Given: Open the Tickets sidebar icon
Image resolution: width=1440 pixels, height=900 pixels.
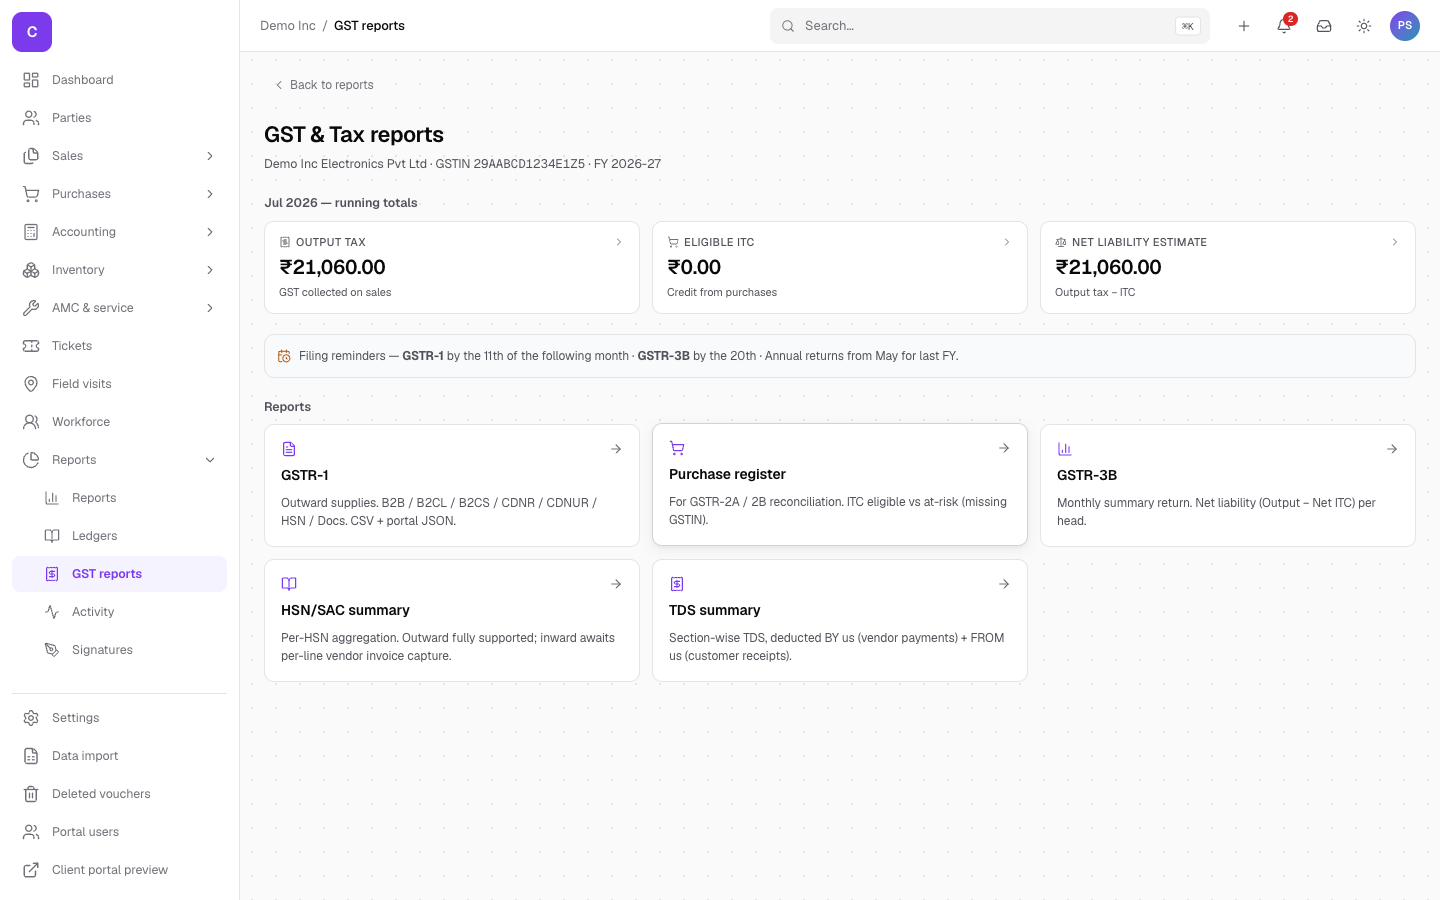Looking at the screenshot, I should [31, 346].
